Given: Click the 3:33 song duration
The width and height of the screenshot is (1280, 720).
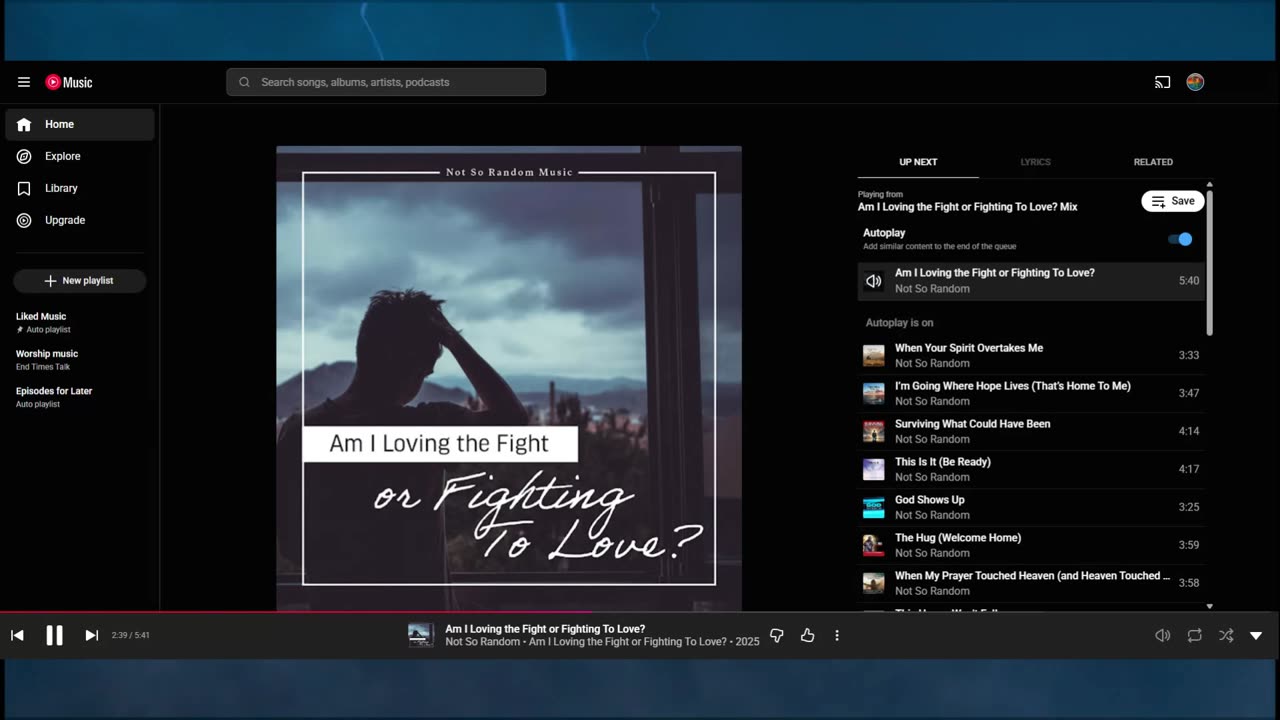Looking at the screenshot, I should [x=1189, y=355].
